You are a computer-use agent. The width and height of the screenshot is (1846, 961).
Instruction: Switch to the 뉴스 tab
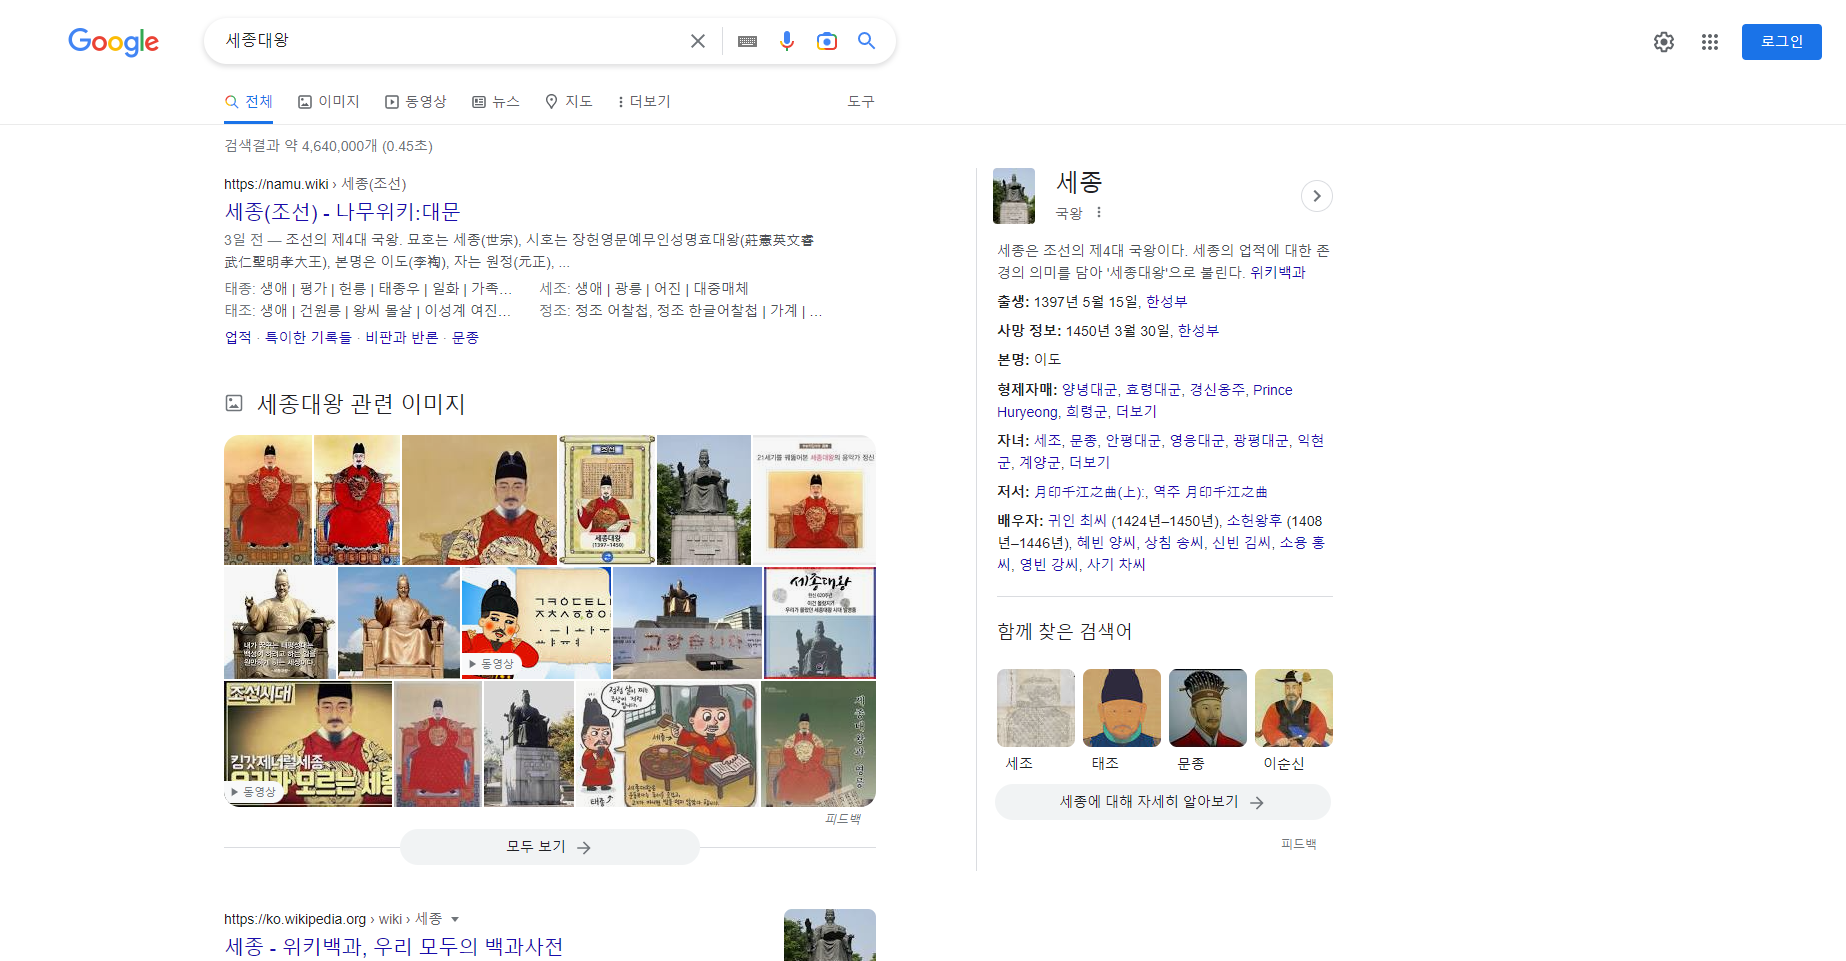[496, 102]
